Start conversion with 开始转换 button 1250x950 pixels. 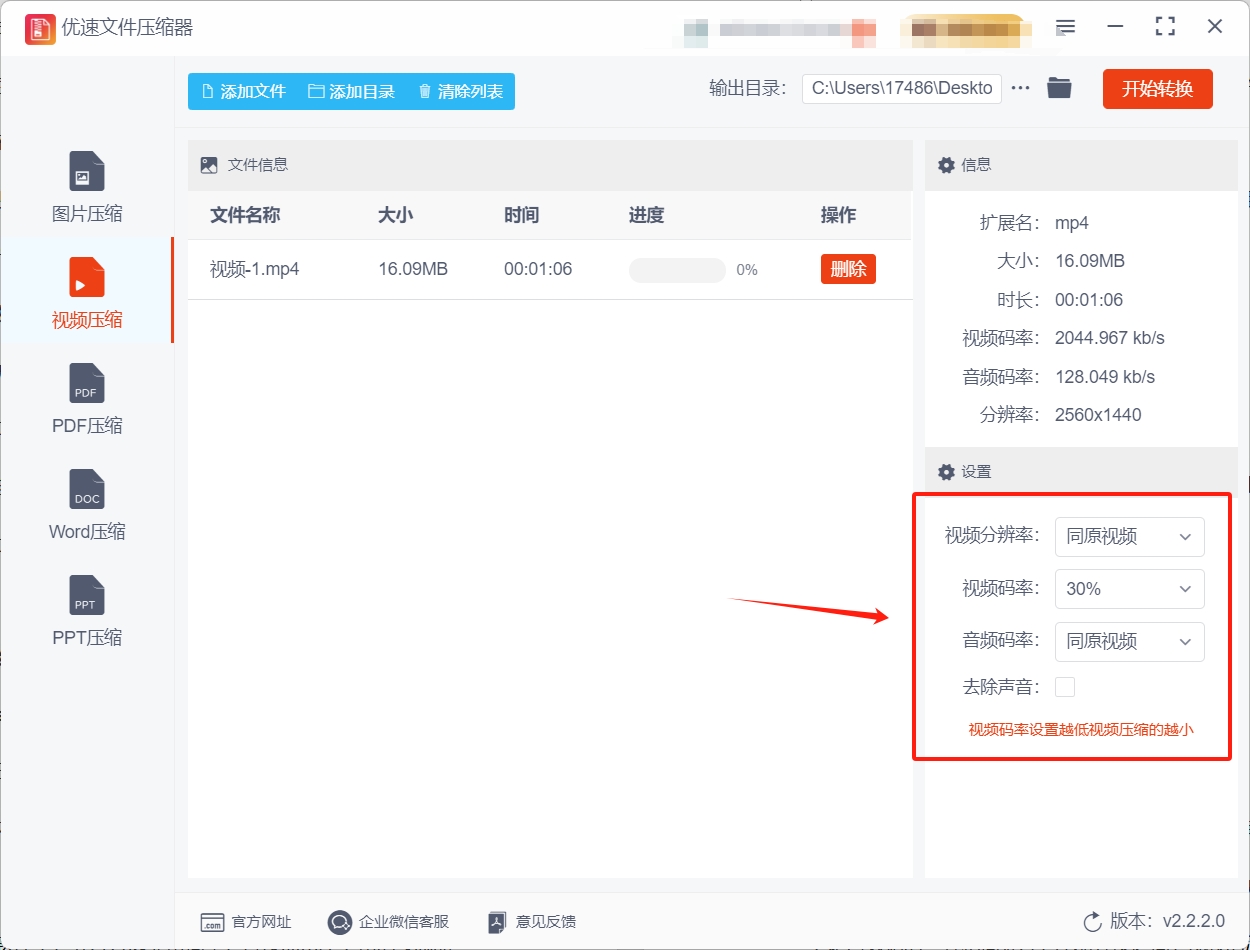click(x=1157, y=89)
